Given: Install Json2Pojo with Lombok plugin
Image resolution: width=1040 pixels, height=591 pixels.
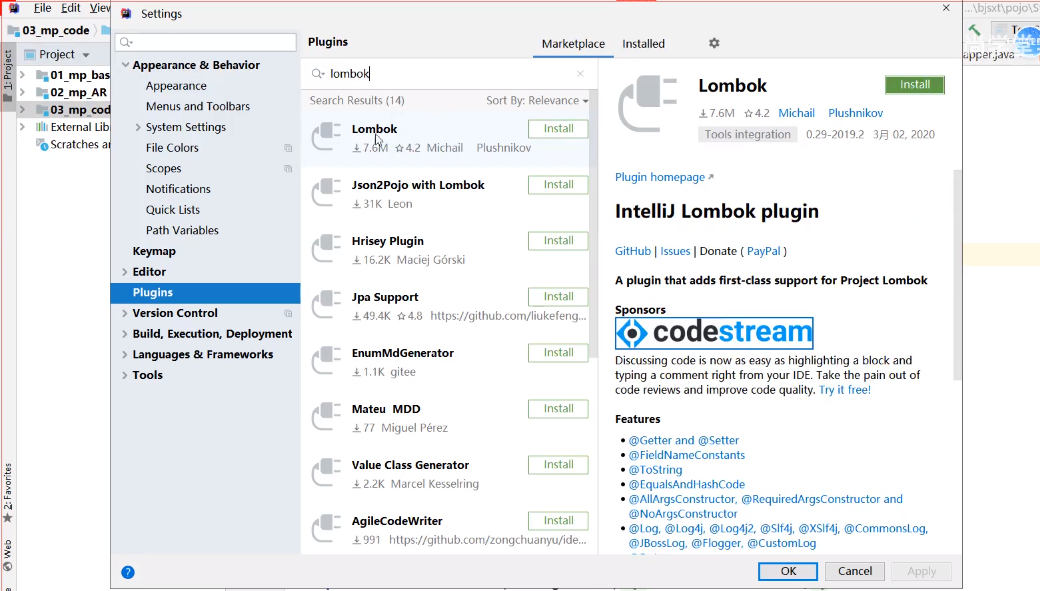Looking at the screenshot, I should [558, 184].
